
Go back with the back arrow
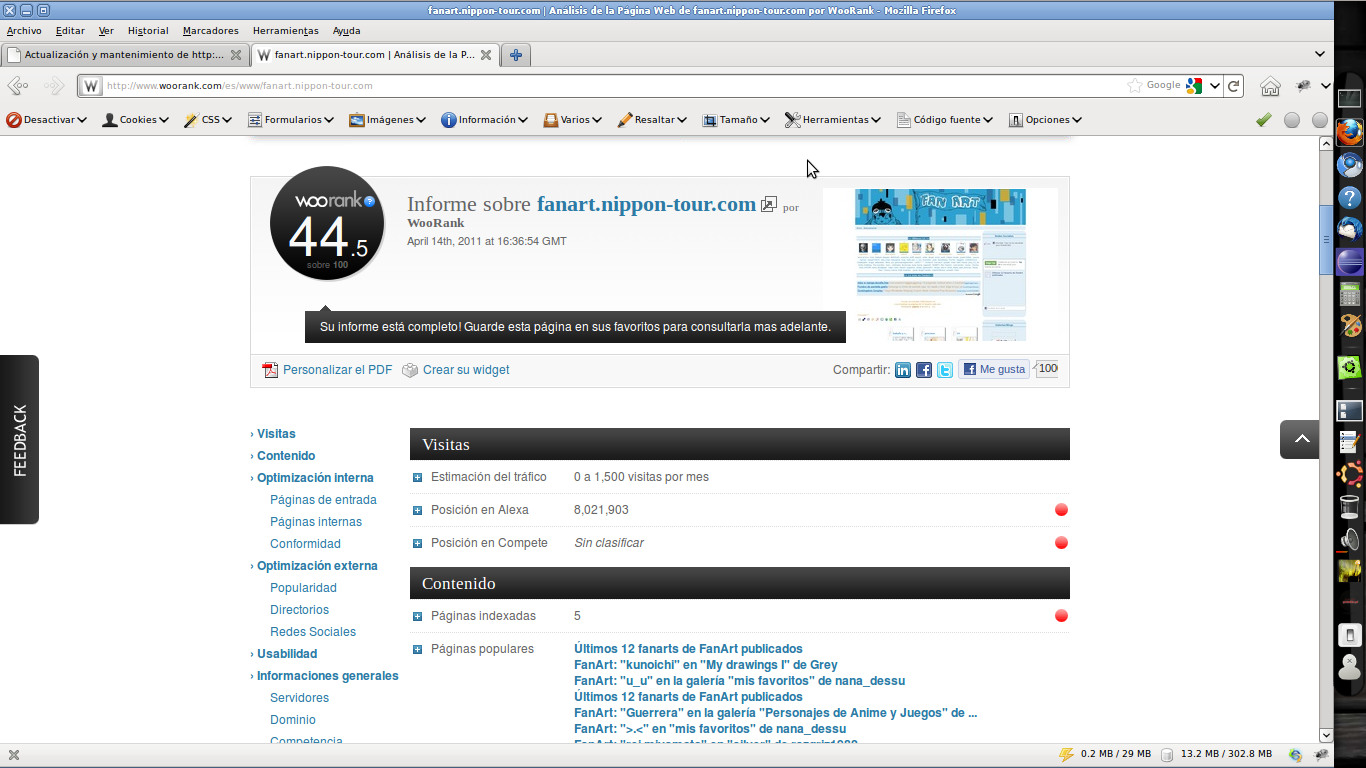(x=18, y=86)
